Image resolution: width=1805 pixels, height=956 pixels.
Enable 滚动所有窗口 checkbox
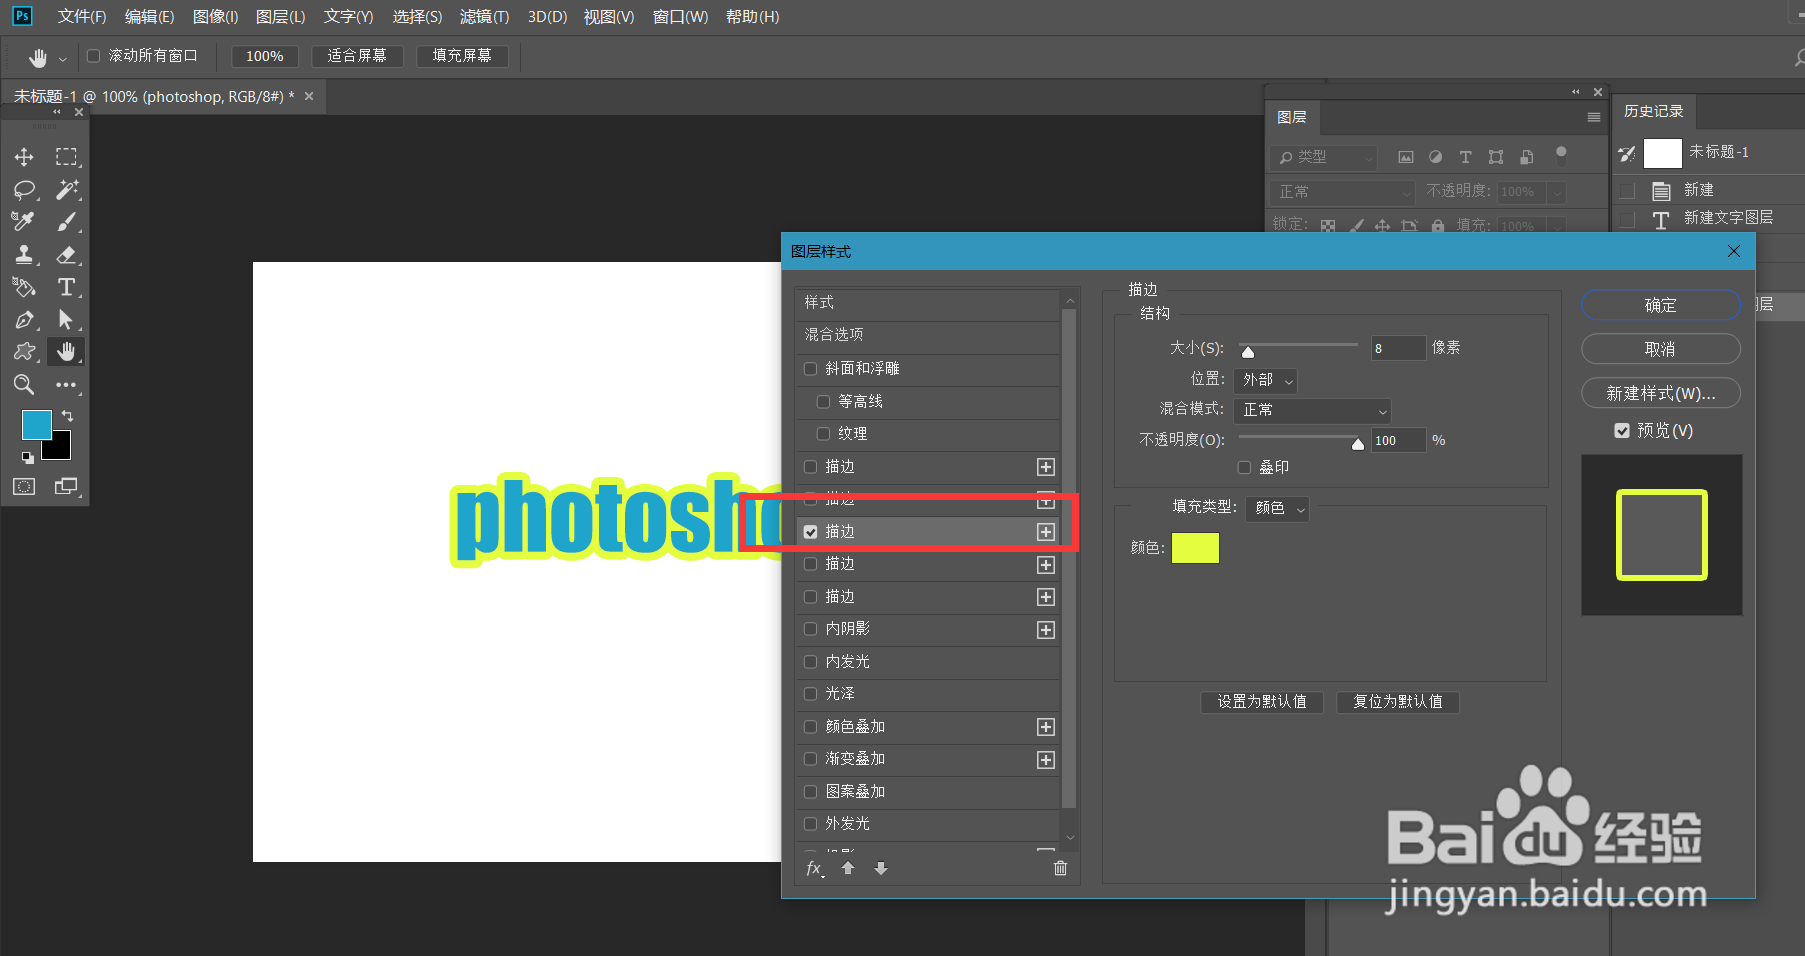pyautogui.click(x=94, y=56)
